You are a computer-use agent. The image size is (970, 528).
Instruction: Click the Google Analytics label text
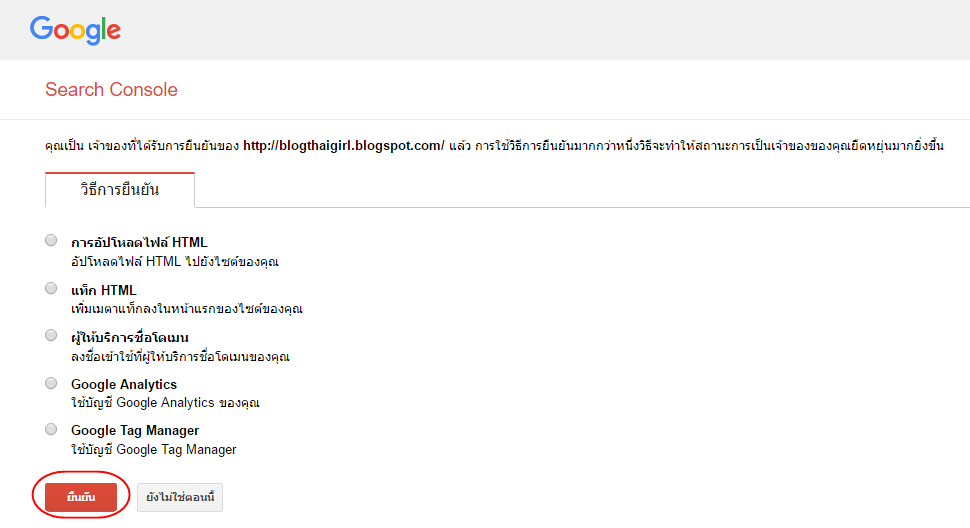click(124, 385)
